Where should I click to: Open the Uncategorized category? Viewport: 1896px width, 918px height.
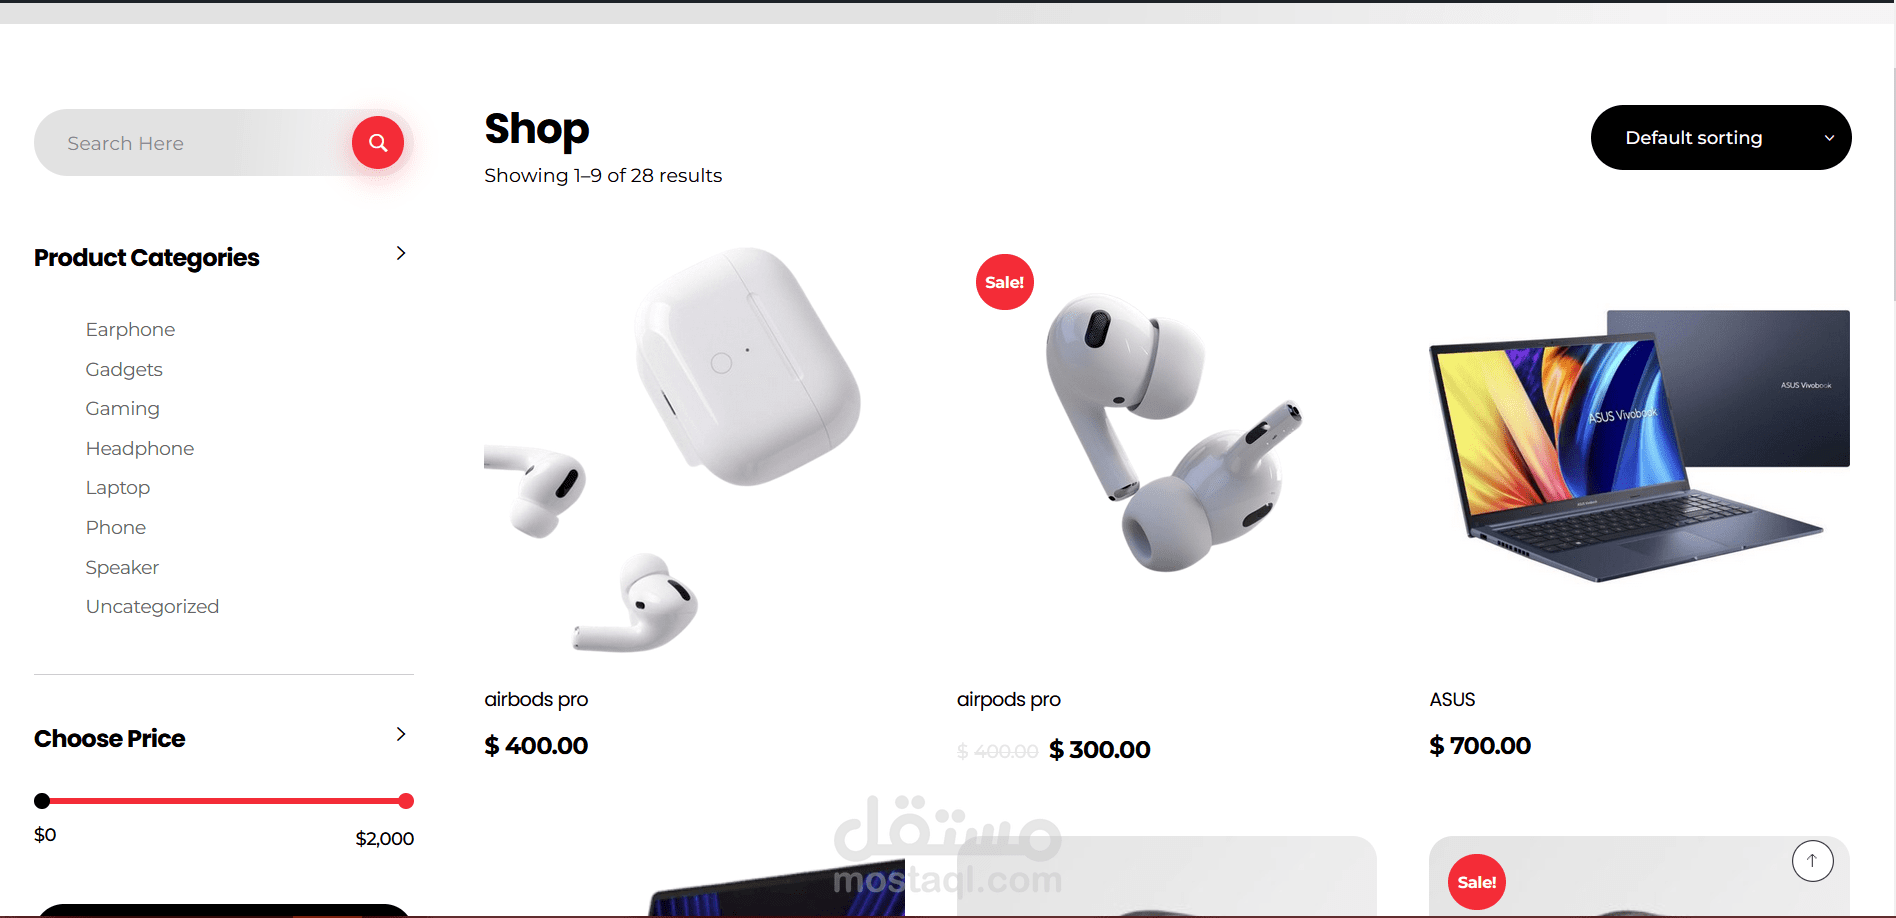pyautogui.click(x=152, y=607)
